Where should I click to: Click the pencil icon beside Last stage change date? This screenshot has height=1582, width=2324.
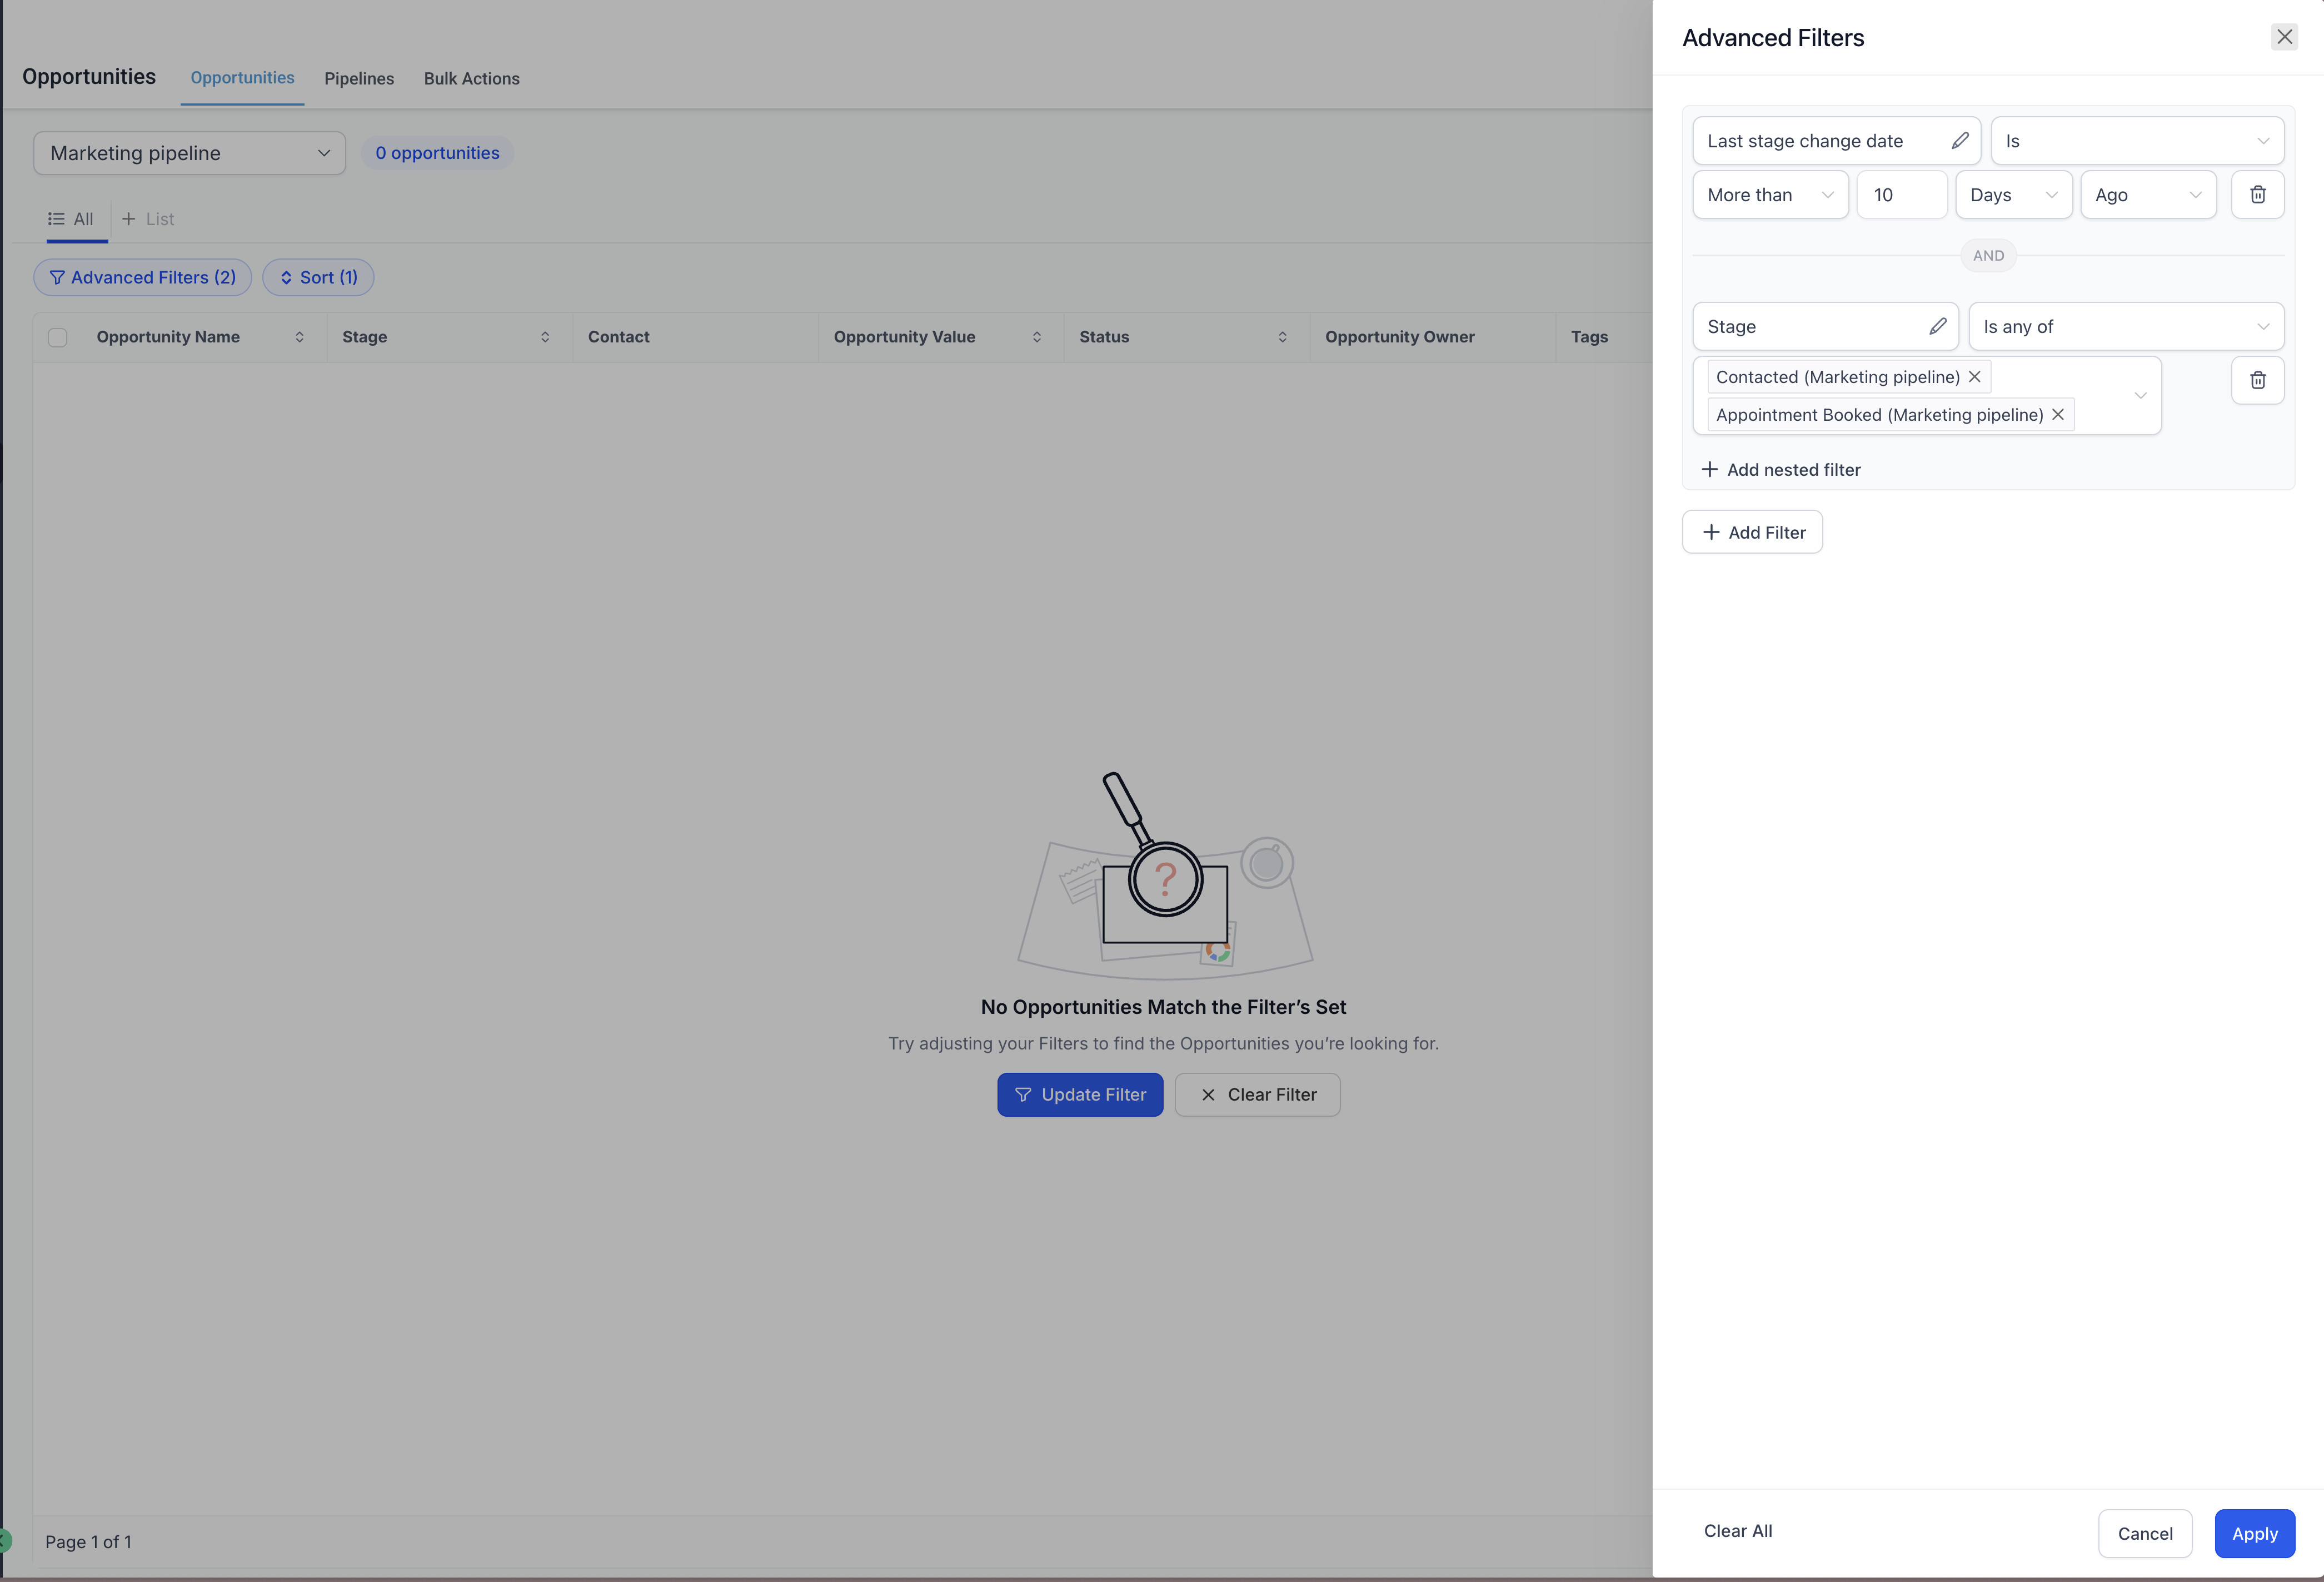1959,141
